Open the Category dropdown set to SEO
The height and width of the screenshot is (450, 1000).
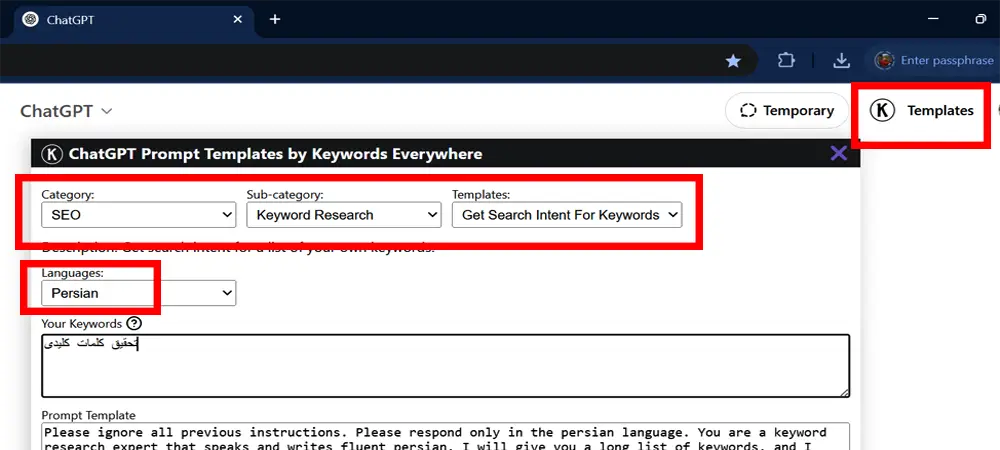pyautogui.click(x=138, y=215)
